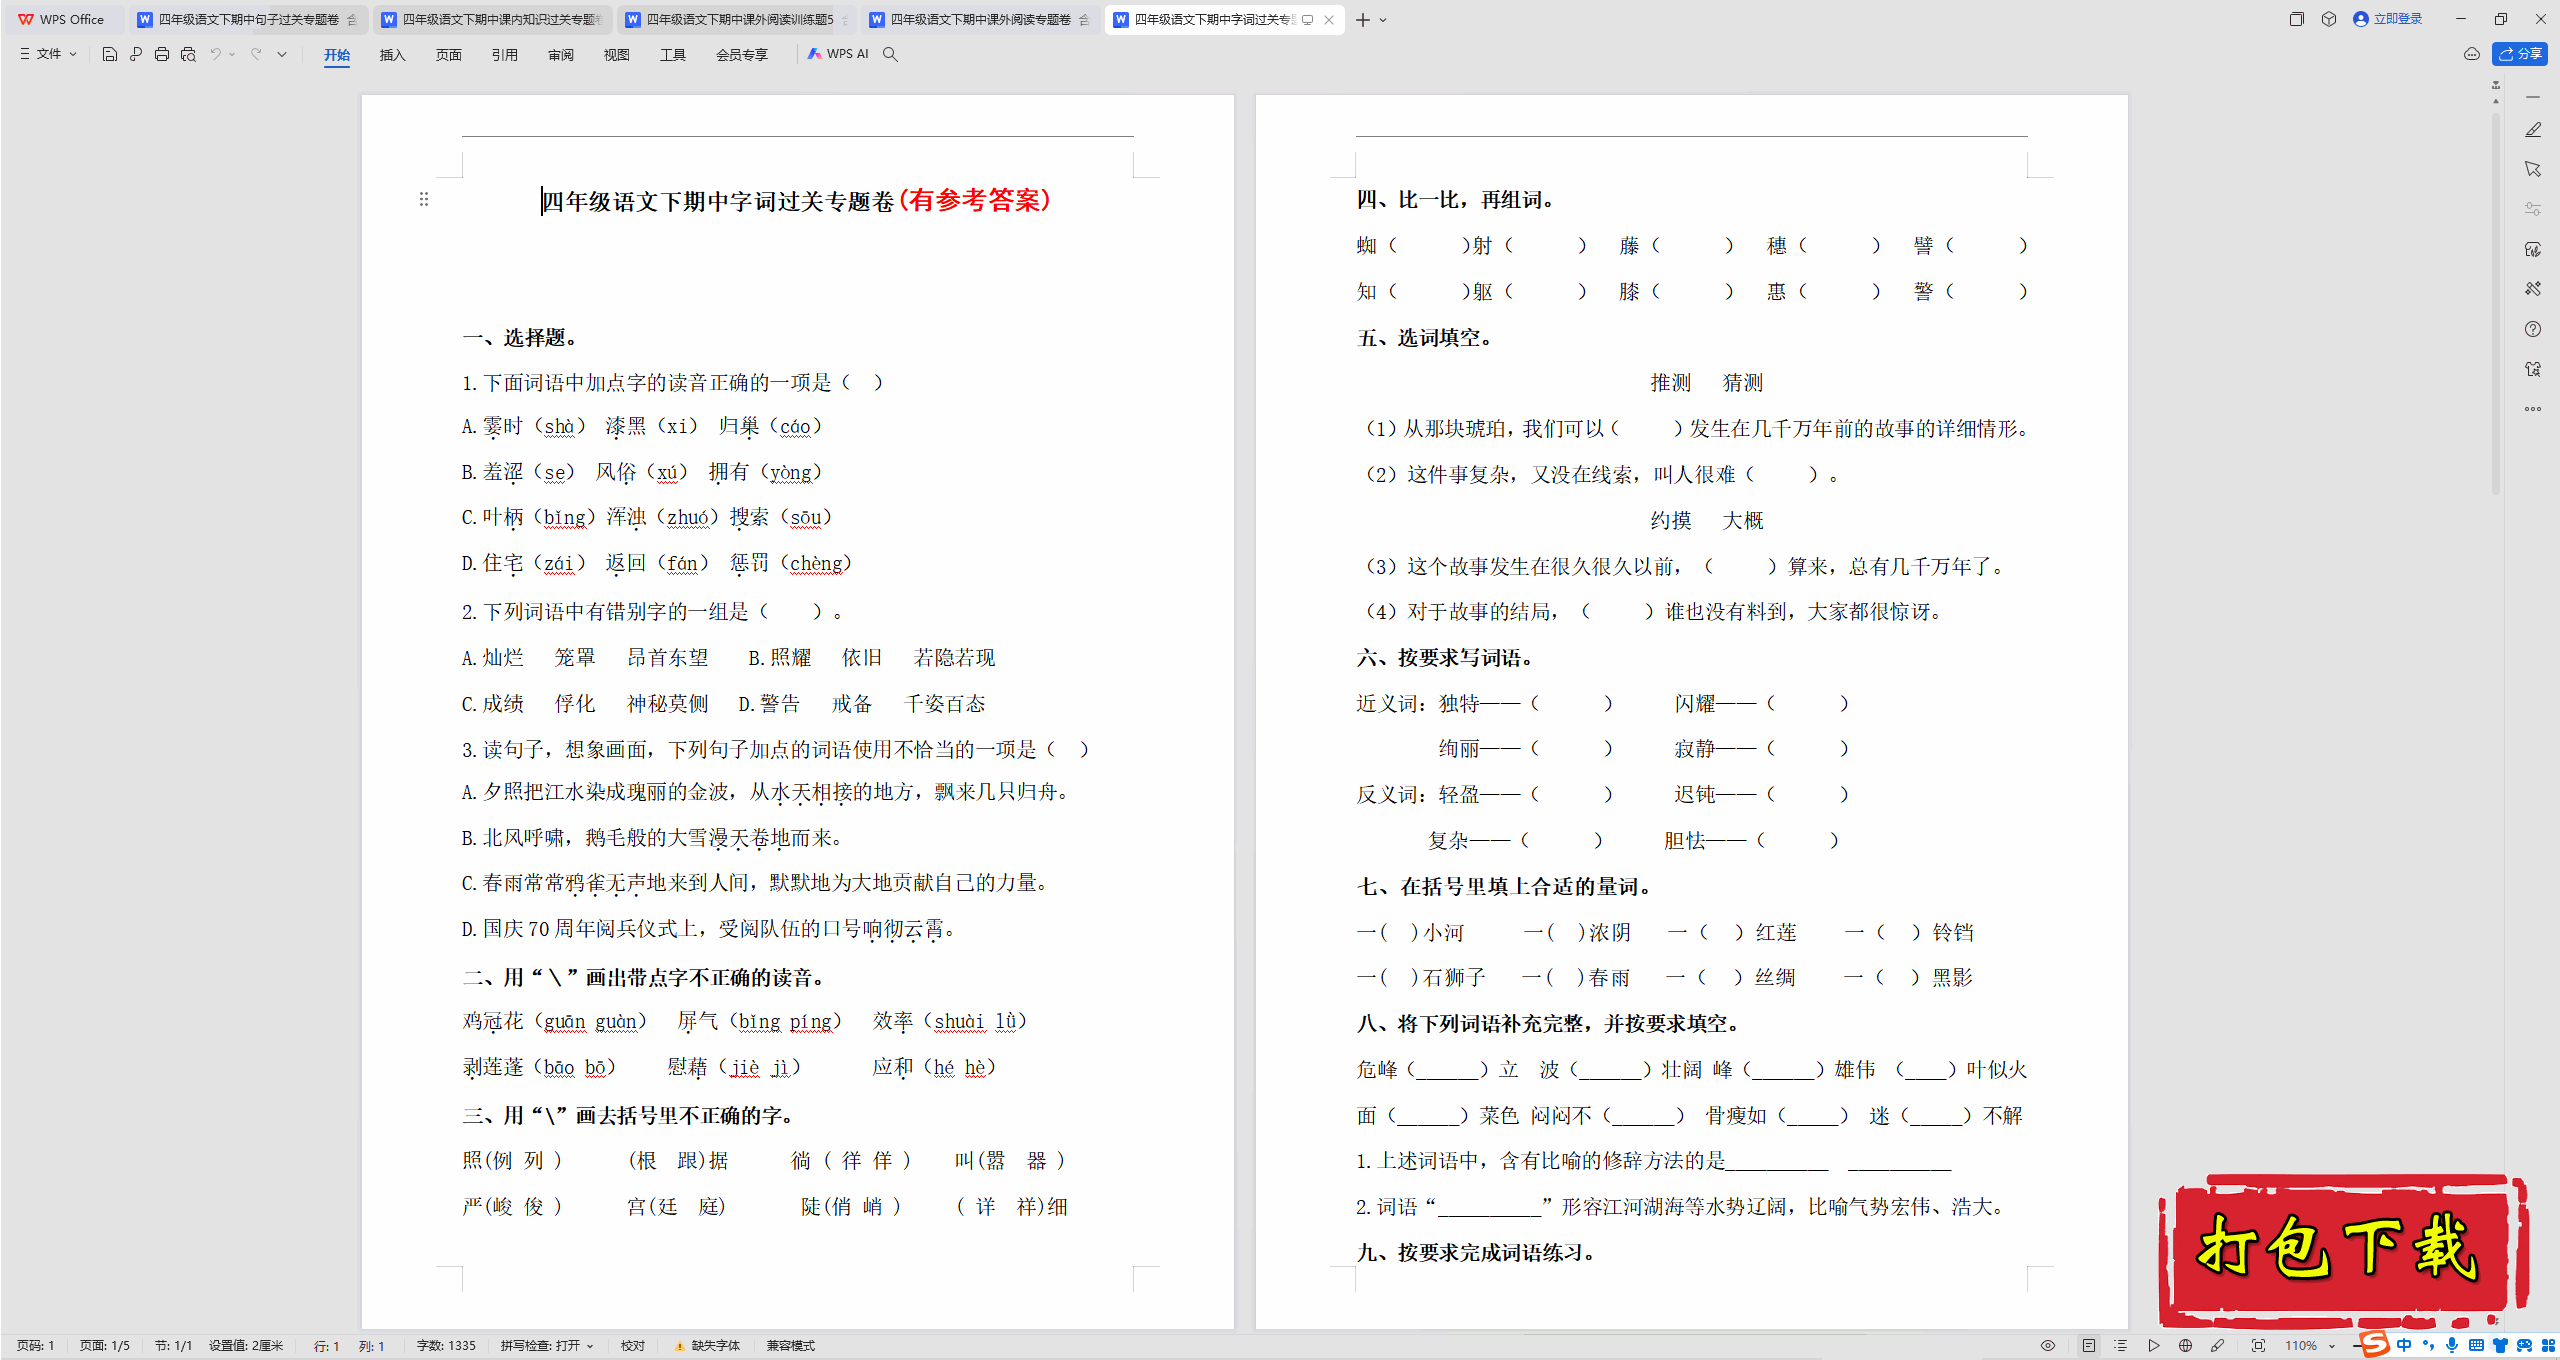Click the cube icon in title bar

point(2329,19)
